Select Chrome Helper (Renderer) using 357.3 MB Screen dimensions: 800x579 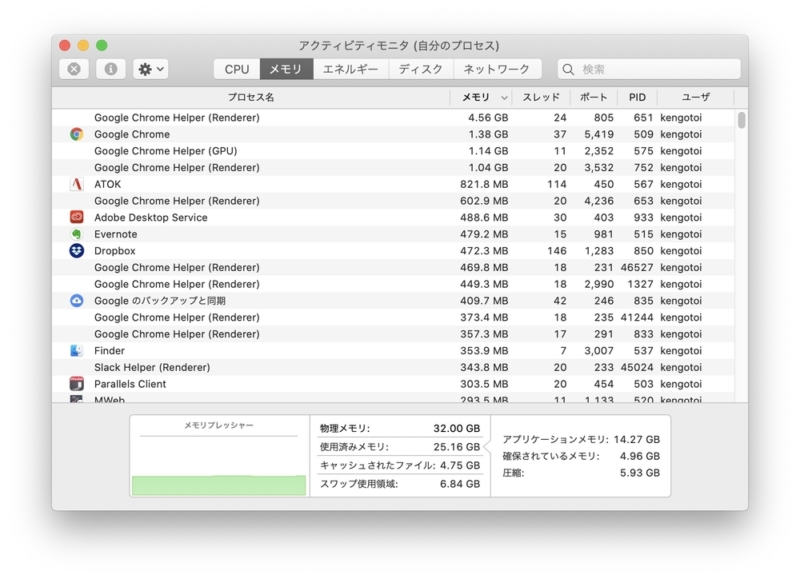tap(393, 334)
